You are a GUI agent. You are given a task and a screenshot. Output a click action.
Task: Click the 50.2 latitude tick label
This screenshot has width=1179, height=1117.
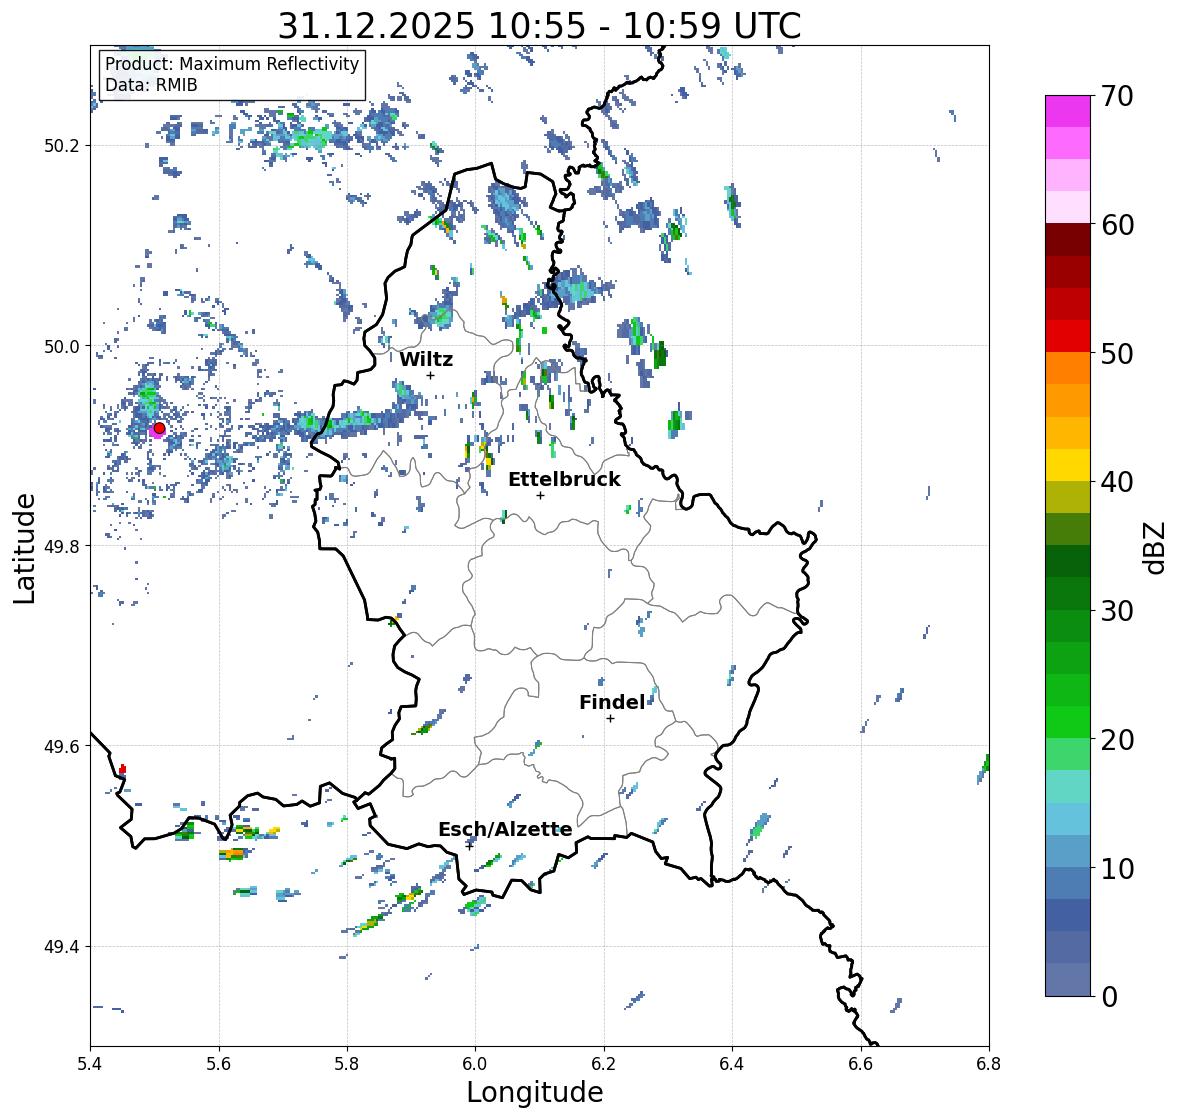tap(62, 146)
